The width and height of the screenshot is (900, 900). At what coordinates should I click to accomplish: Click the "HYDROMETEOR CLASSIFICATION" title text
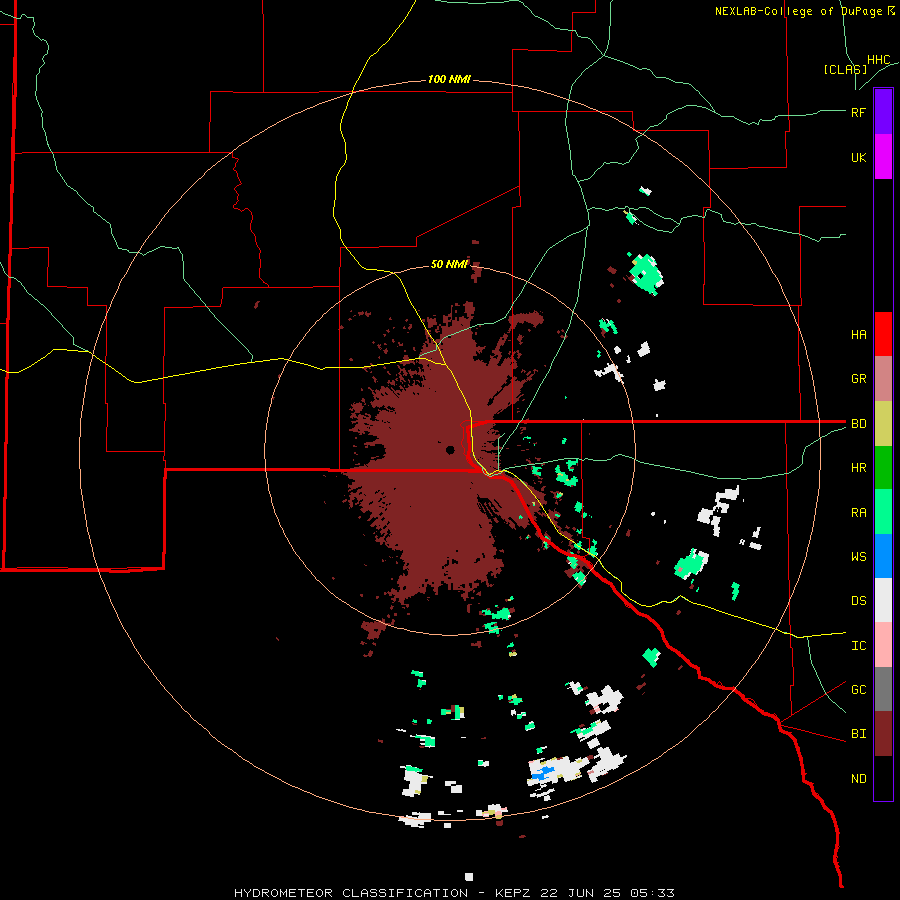click(351, 893)
